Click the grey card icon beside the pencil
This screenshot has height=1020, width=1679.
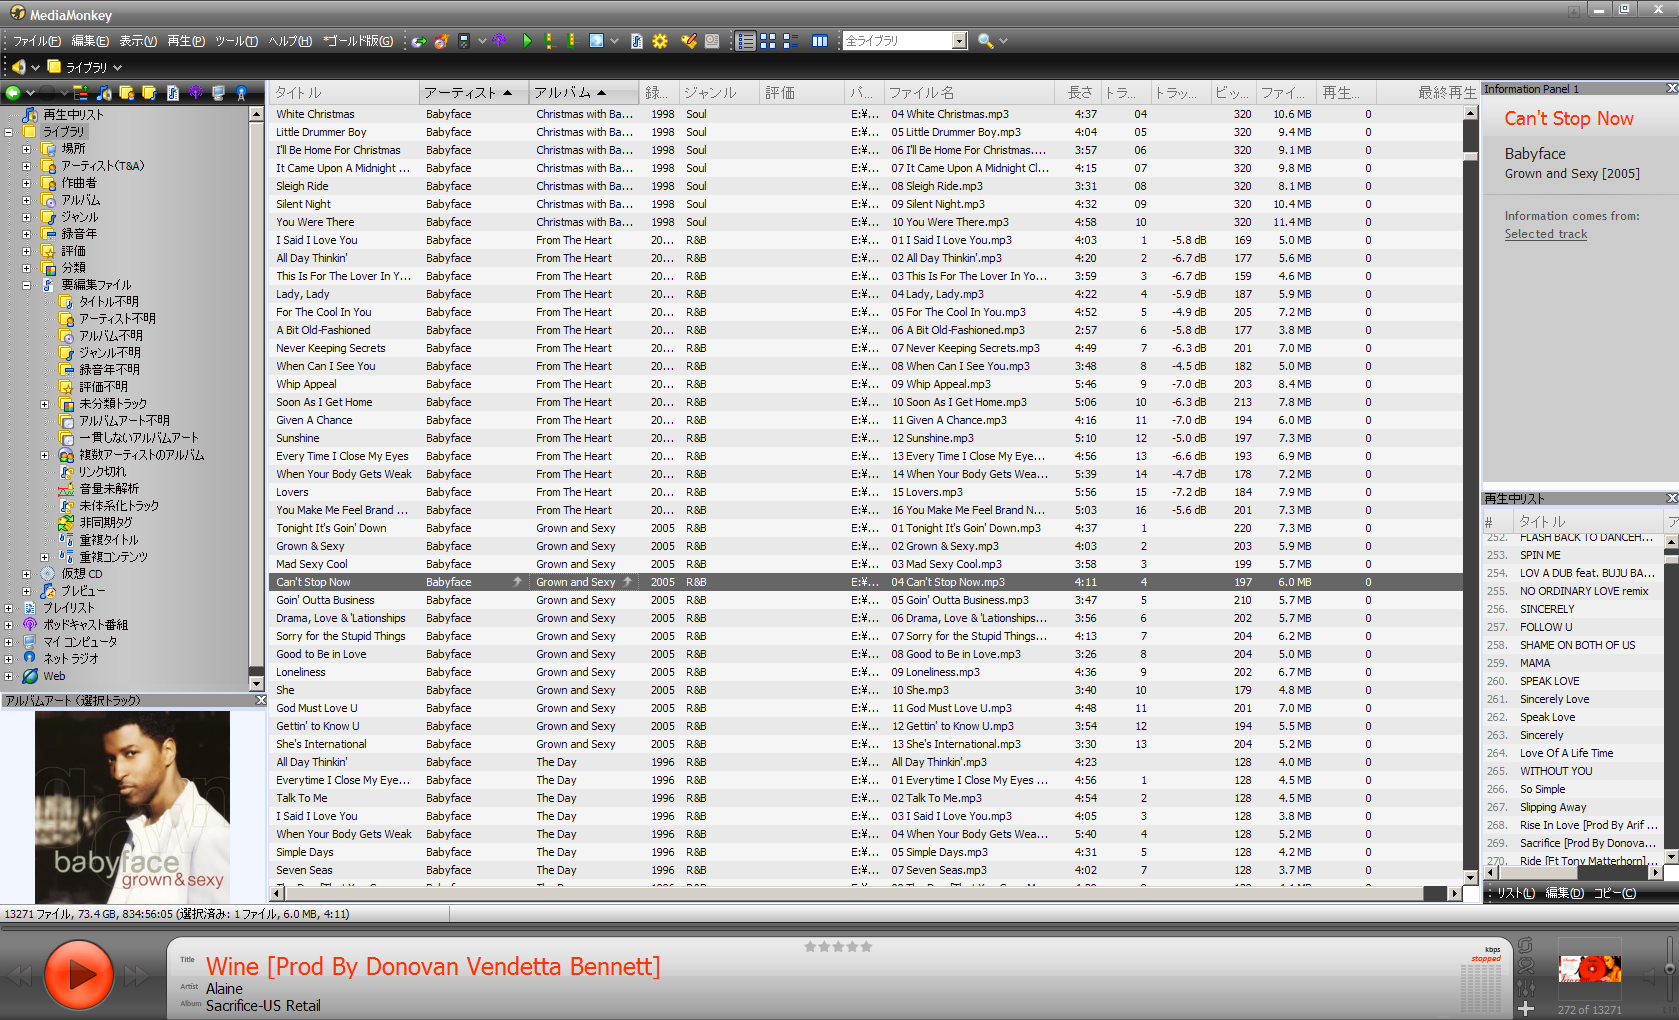tap(712, 41)
